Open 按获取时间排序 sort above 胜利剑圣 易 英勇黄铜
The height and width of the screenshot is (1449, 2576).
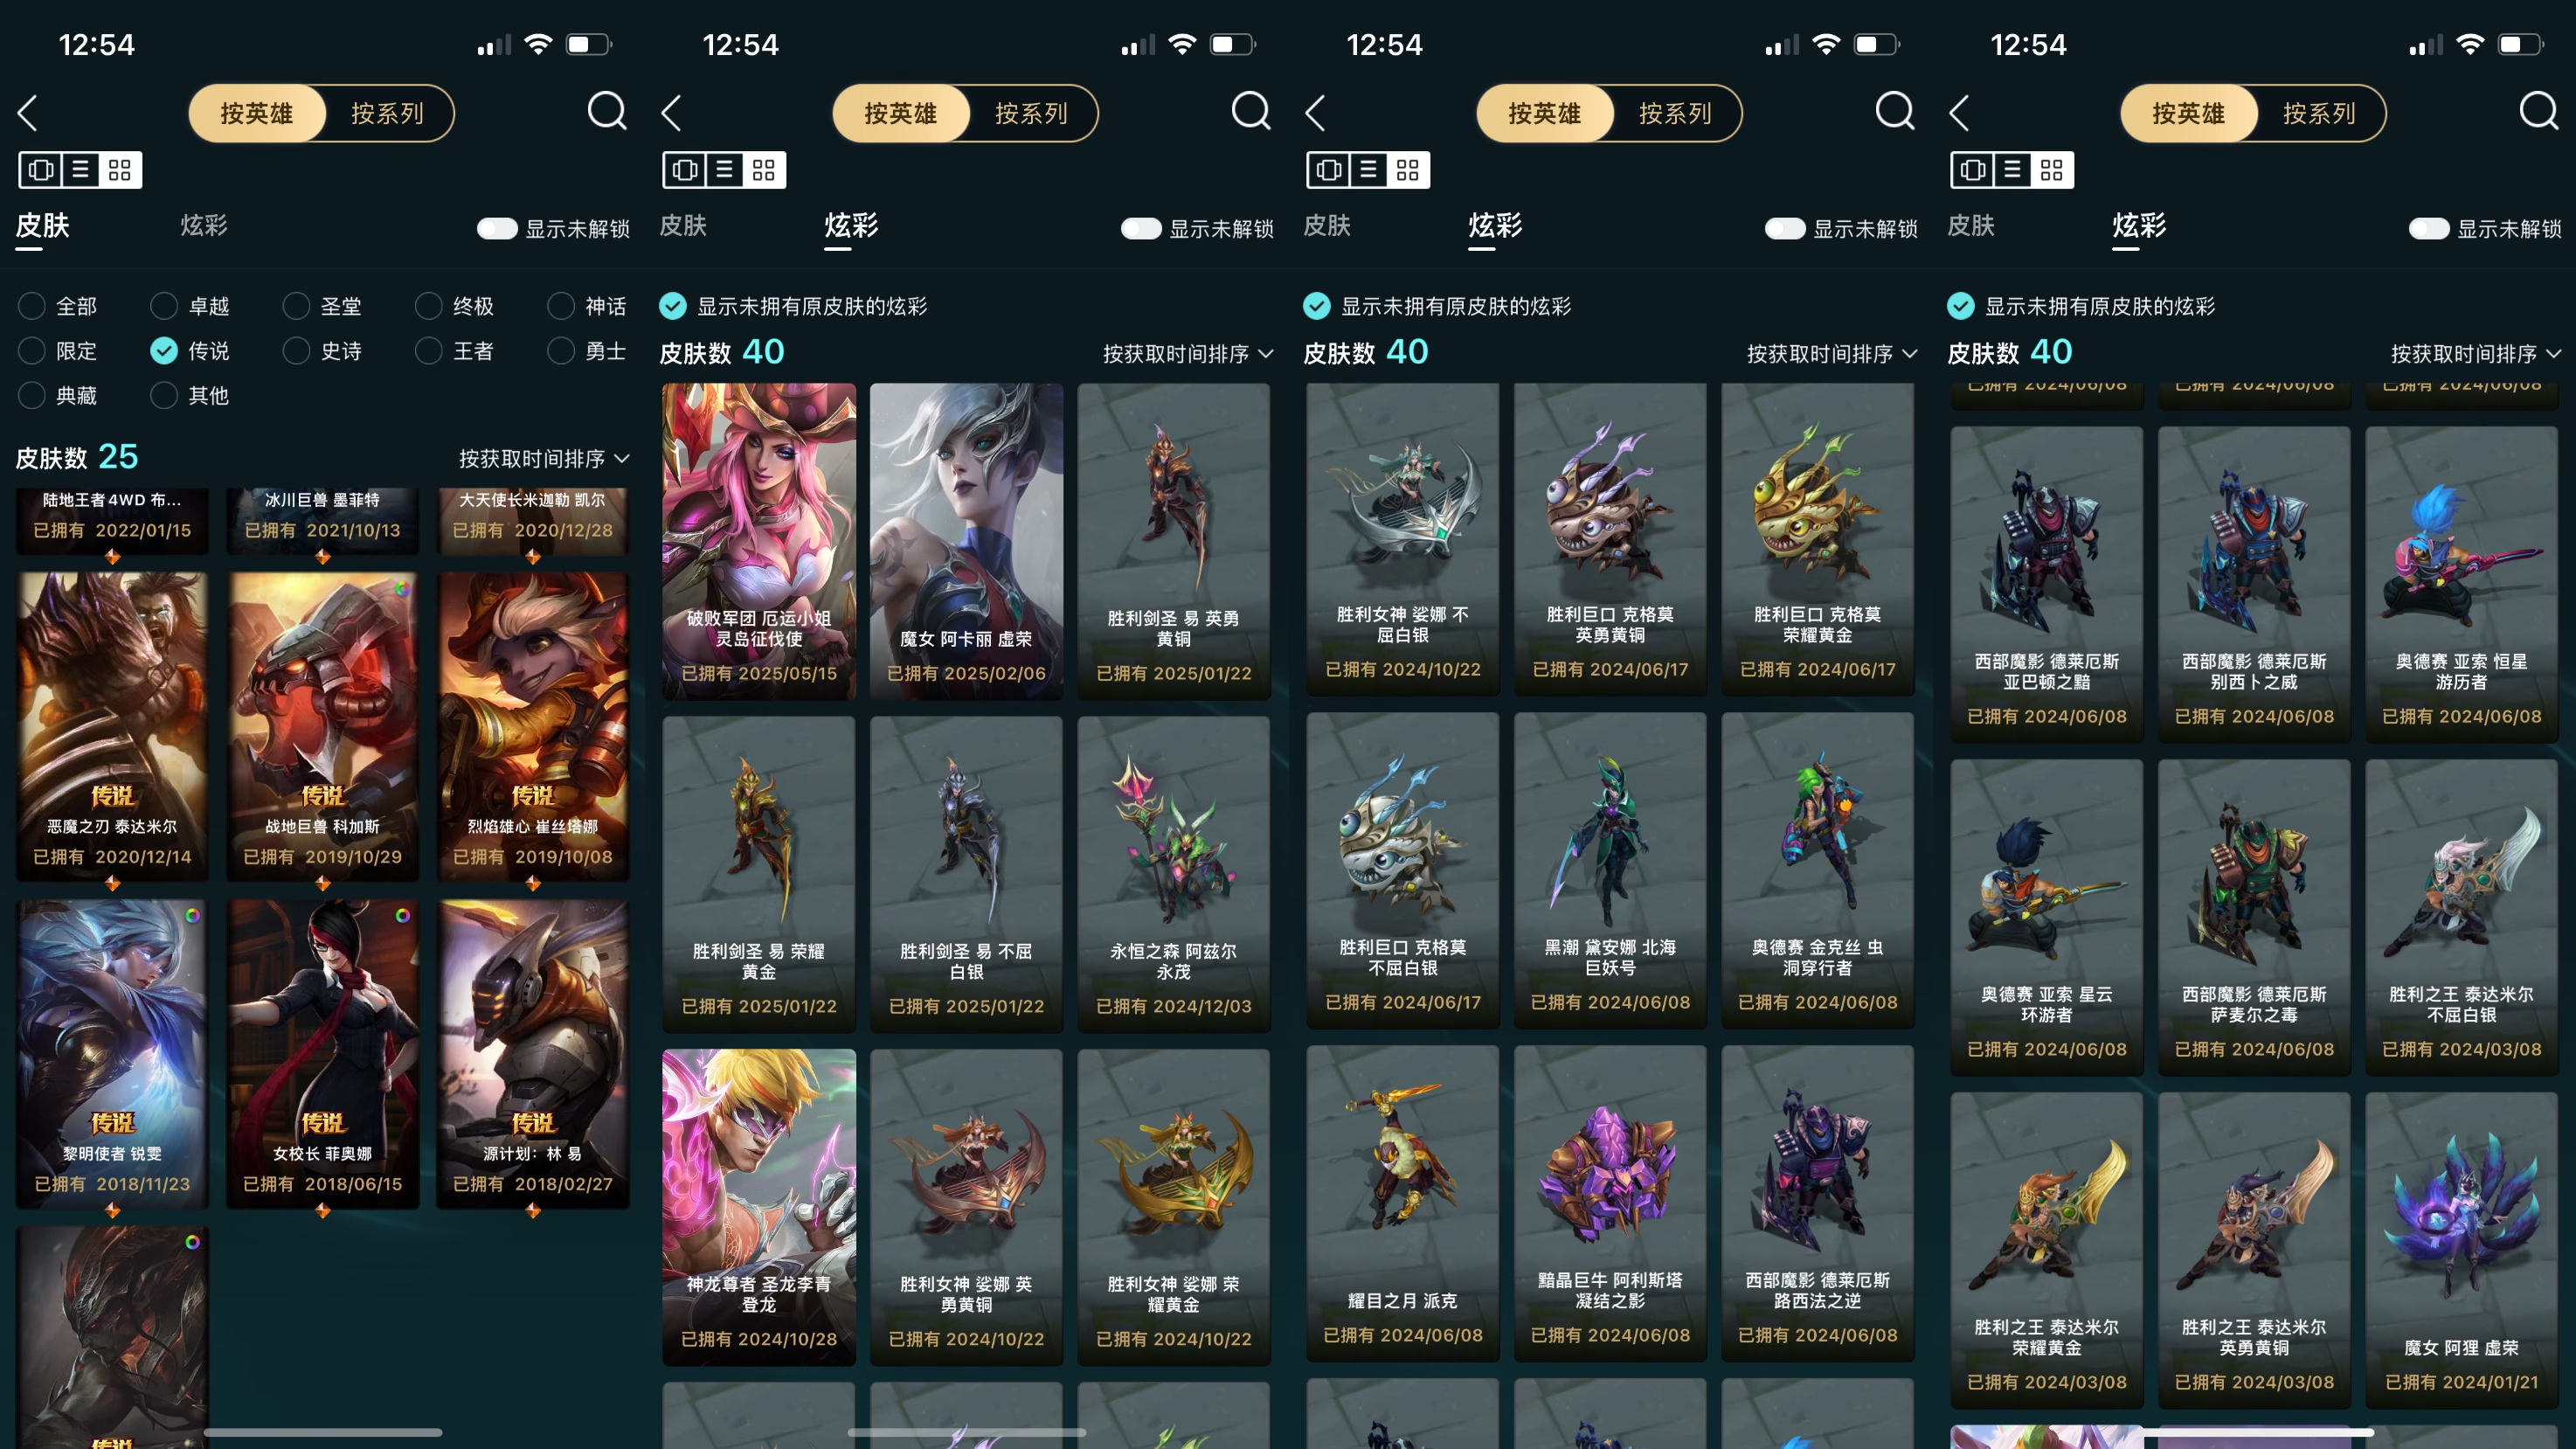[x=1188, y=354]
